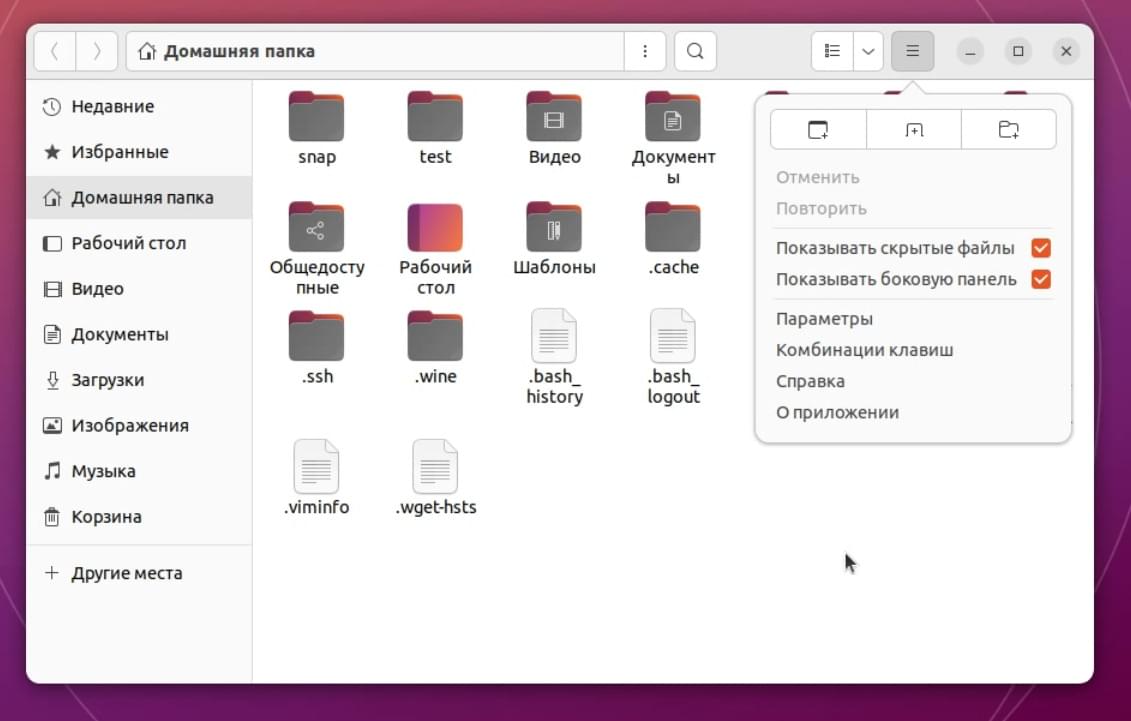Select the test folder icon
Viewport: 1131px width, 721px height.
[435, 117]
